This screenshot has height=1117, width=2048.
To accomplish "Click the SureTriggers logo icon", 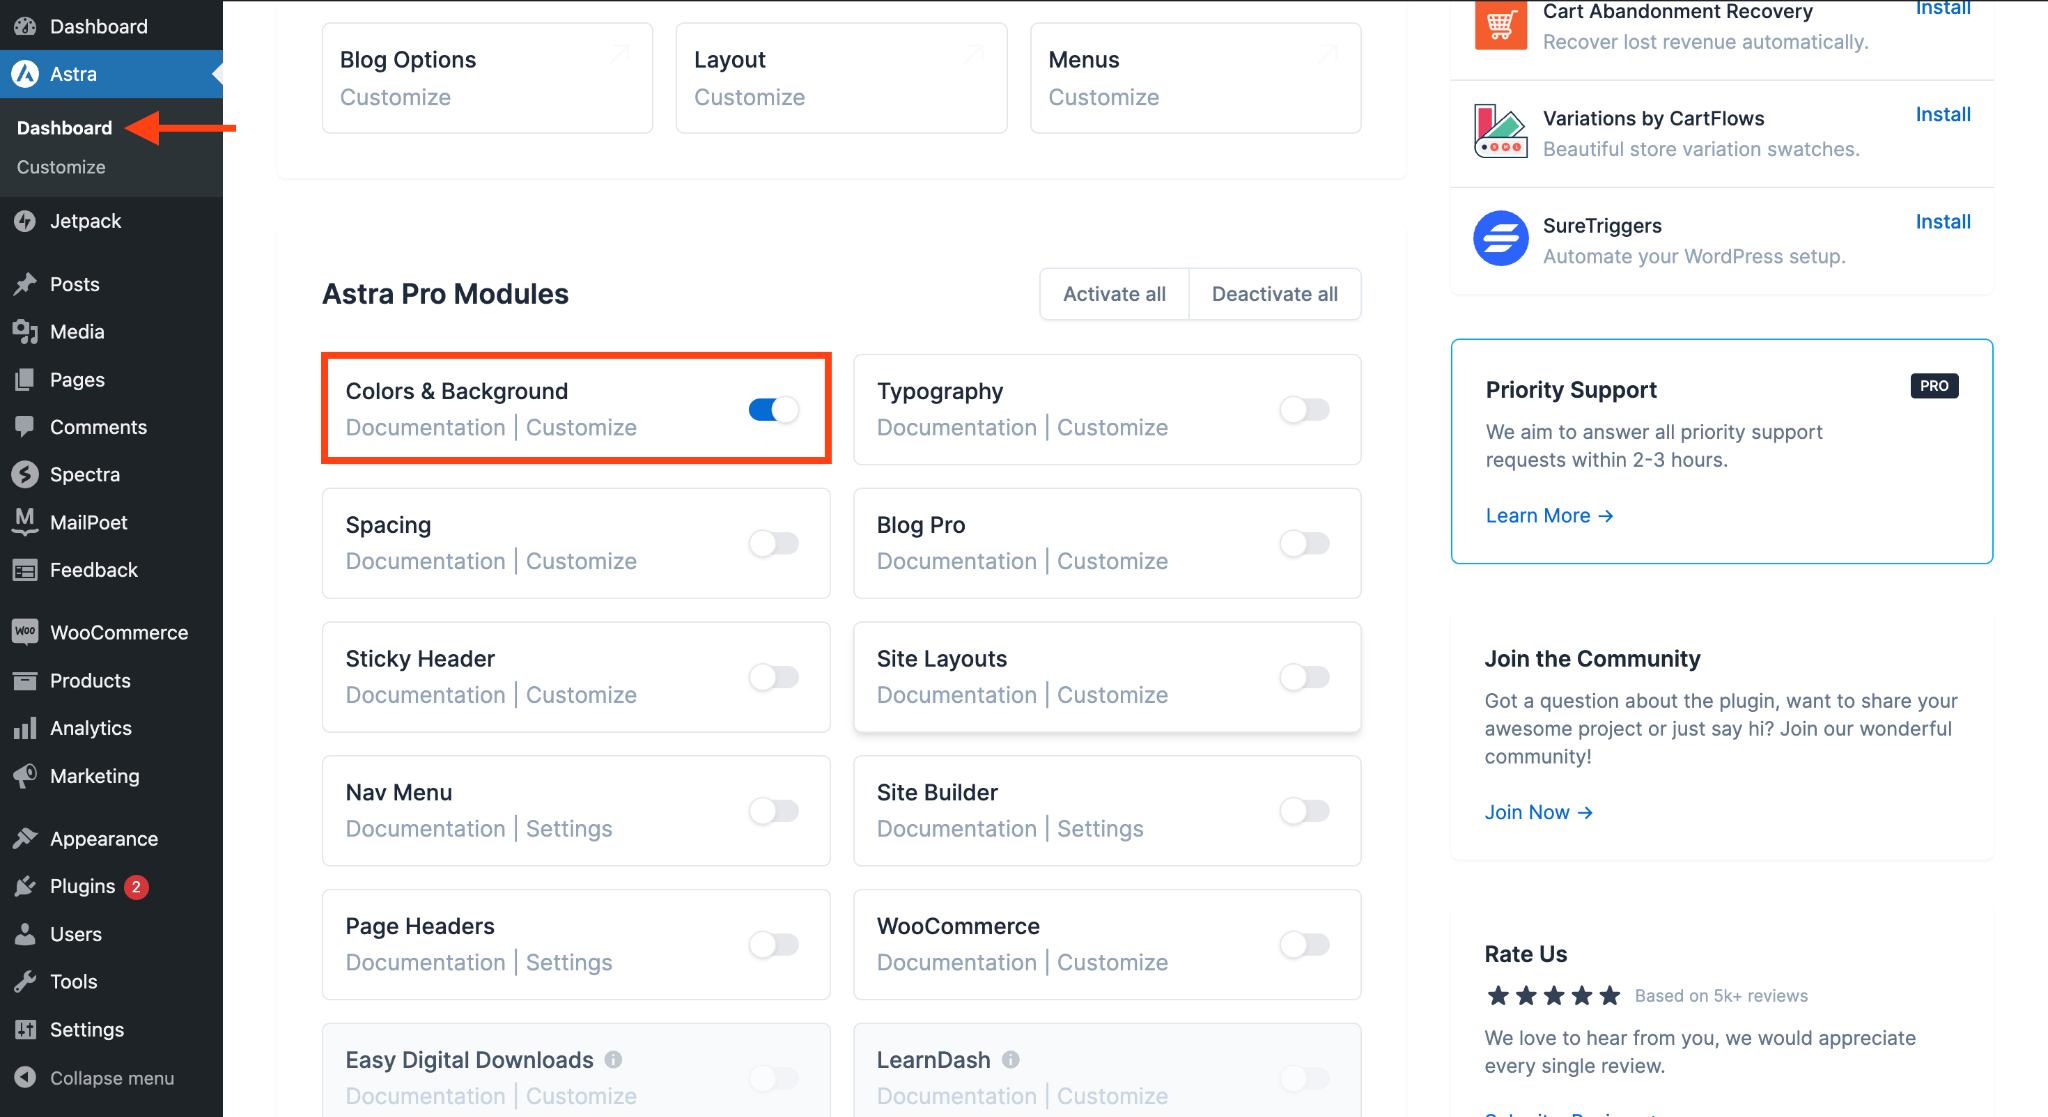I will pos(1501,238).
